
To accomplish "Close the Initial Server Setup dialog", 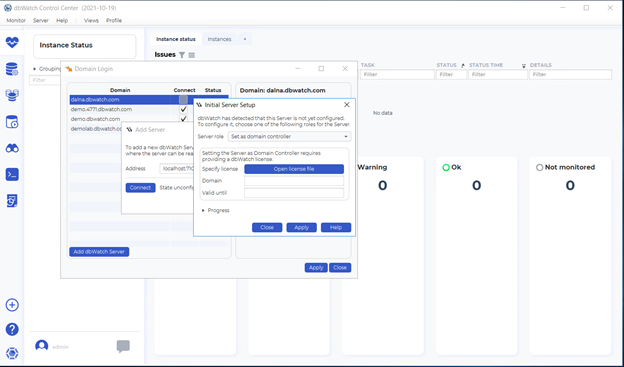I will [x=347, y=105].
